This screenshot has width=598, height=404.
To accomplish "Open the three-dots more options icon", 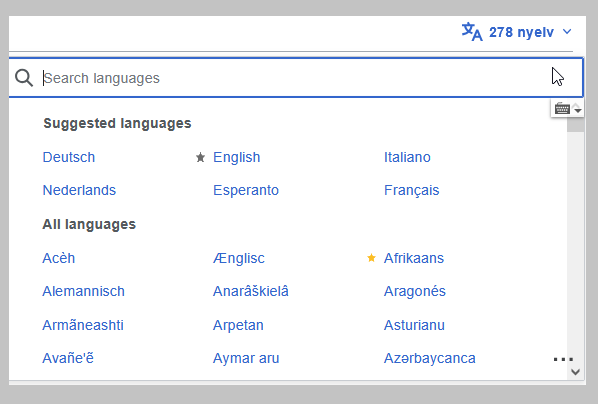I will (x=563, y=359).
